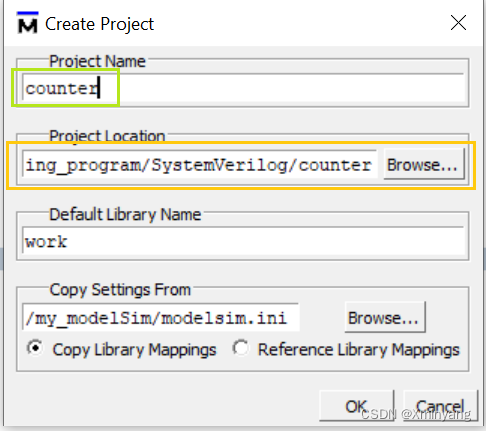486x431 pixels.
Task: Close the Create Project dialog
Action: (x=458, y=23)
